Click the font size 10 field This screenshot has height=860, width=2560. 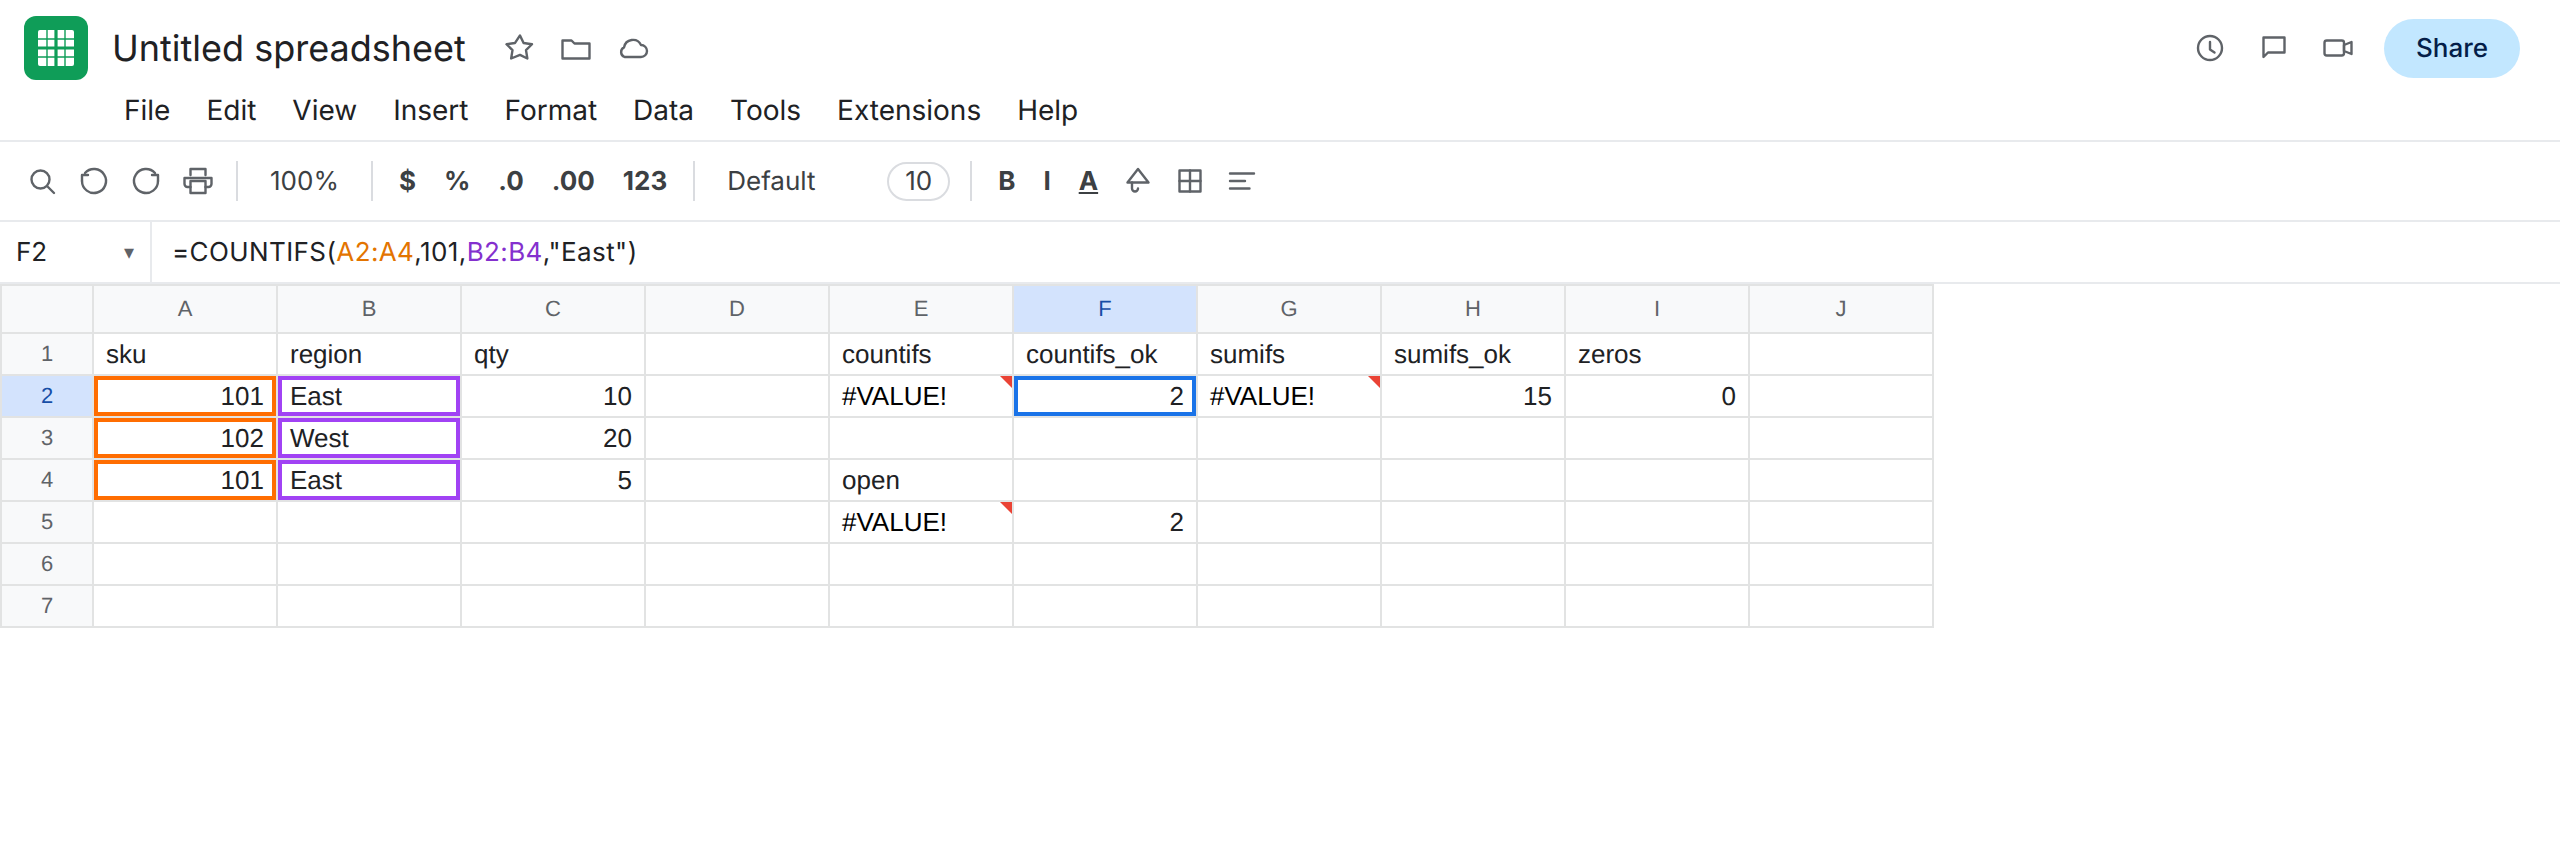918,181
